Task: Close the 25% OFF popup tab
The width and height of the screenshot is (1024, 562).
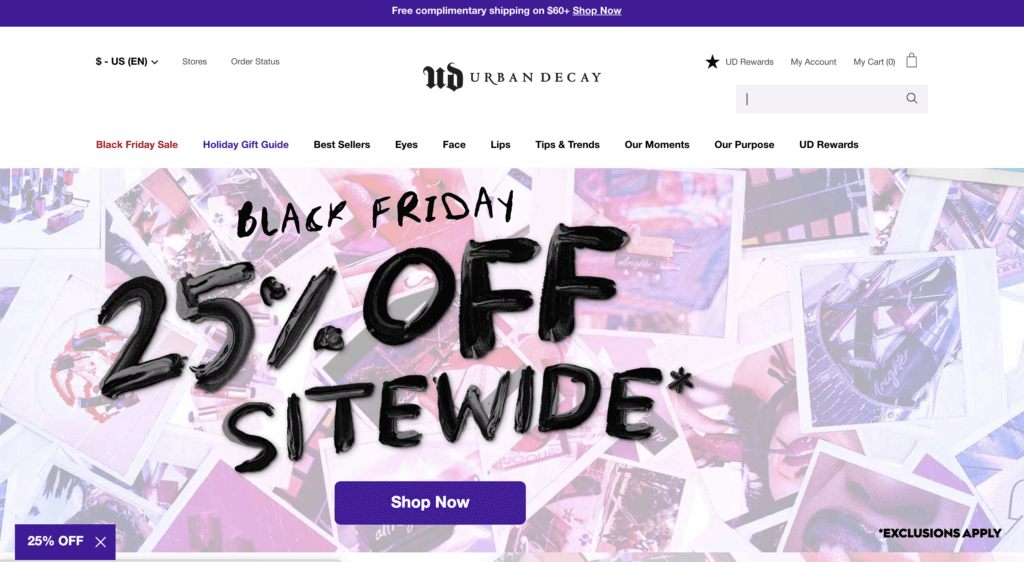Action: (x=101, y=542)
